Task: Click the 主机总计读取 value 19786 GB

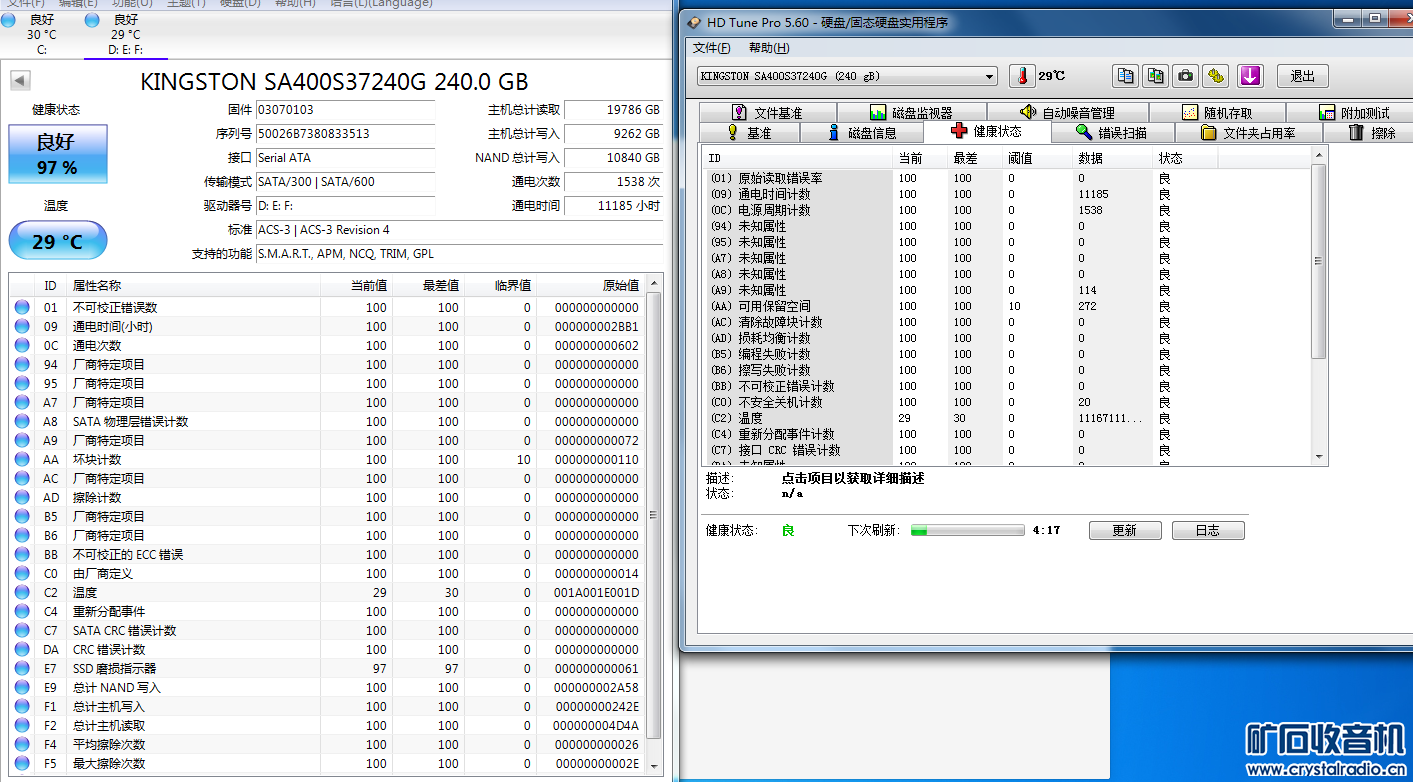Action: point(614,109)
